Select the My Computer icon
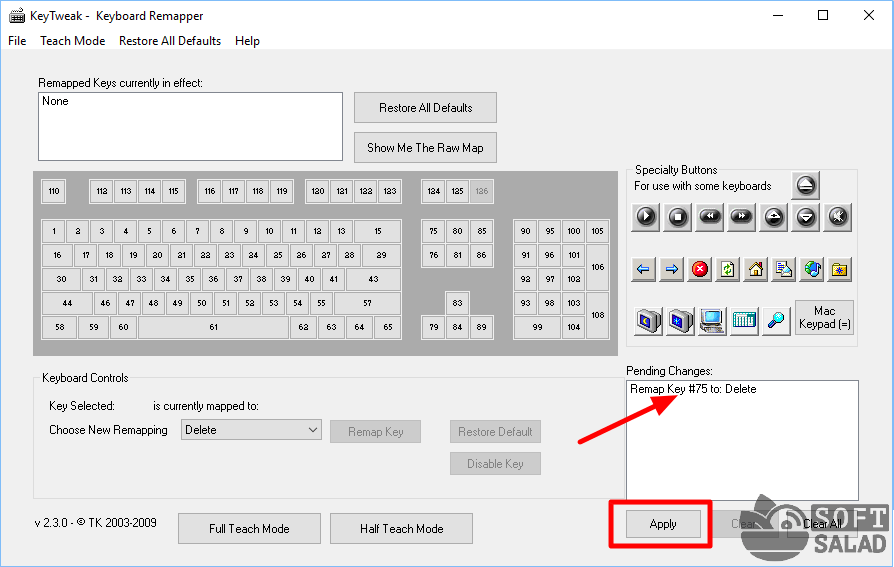 pyautogui.click(x=712, y=320)
